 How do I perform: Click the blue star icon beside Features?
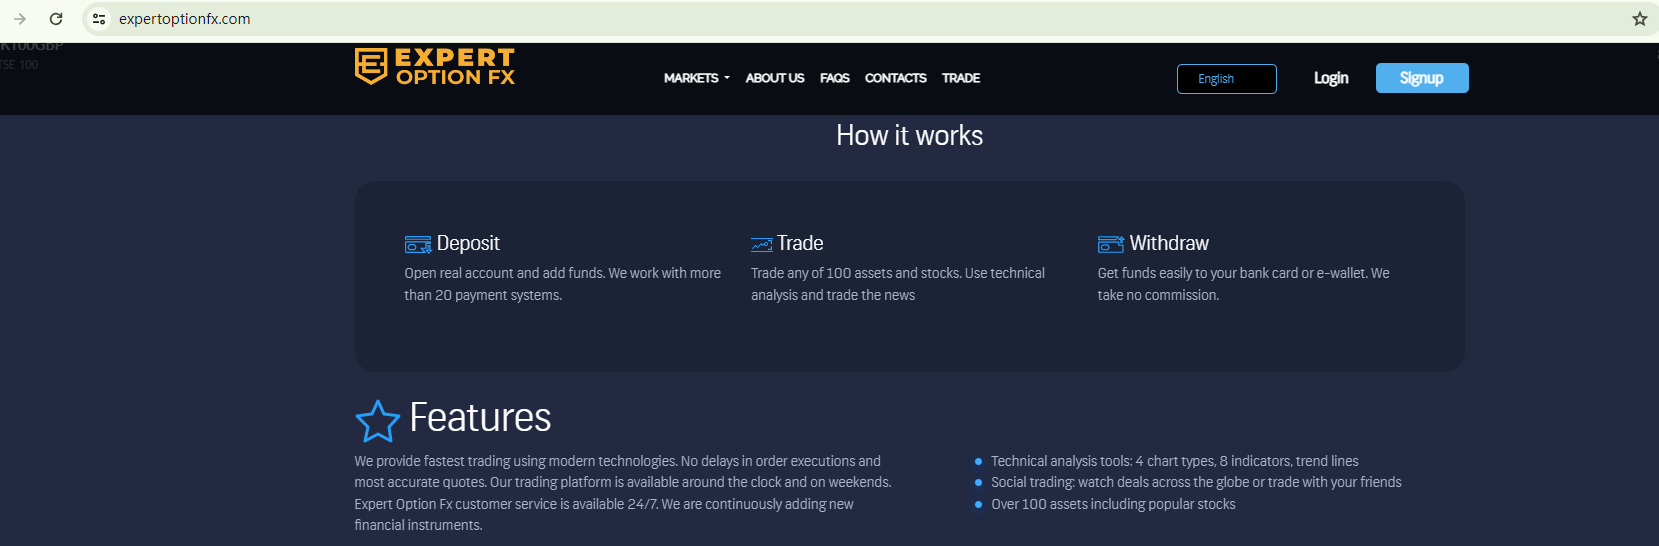pyautogui.click(x=377, y=421)
